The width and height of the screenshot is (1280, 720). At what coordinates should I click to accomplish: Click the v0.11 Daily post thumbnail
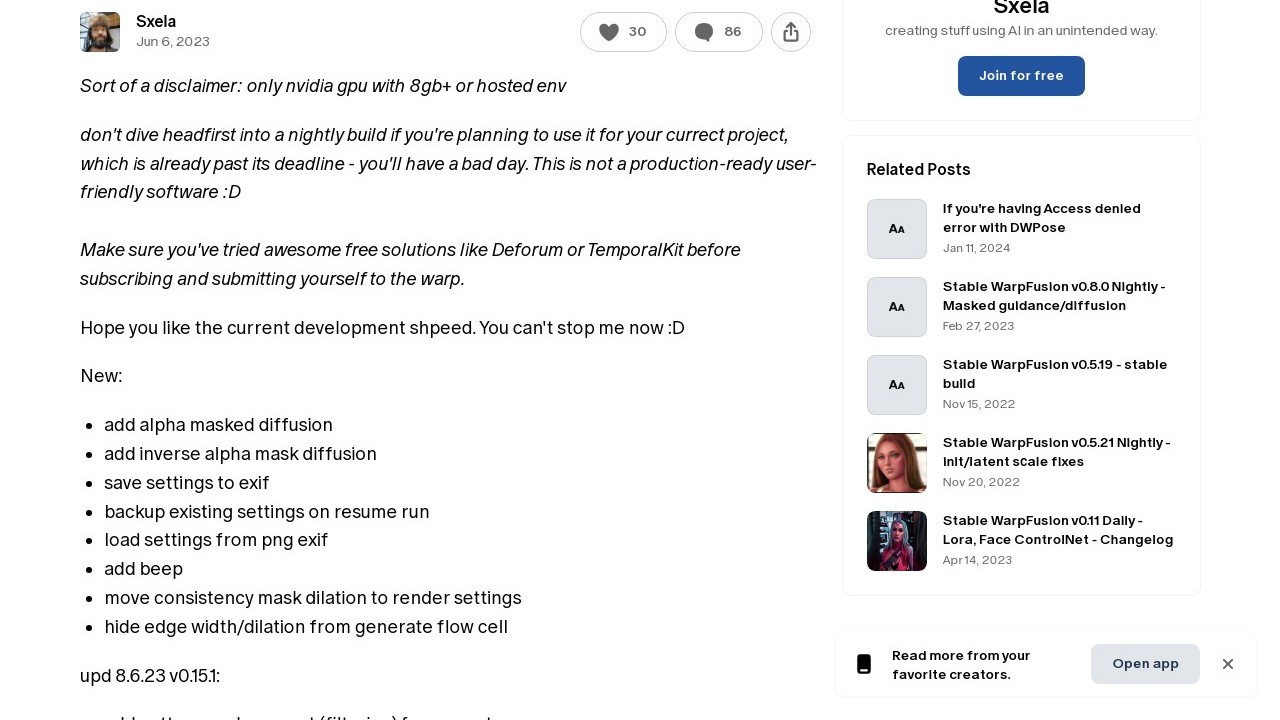(x=897, y=541)
